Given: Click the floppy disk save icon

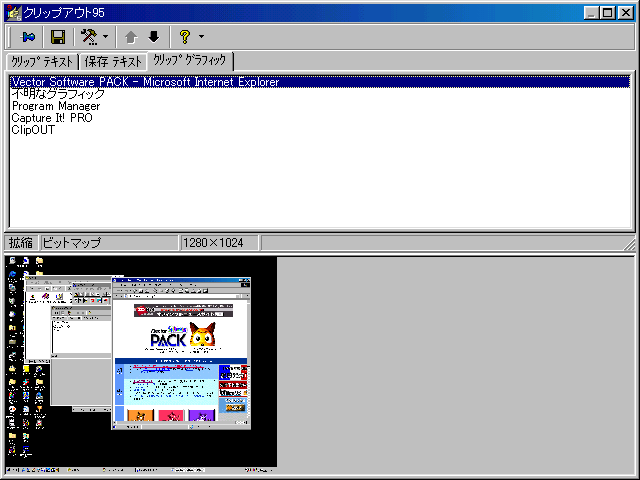Looking at the screenshot, I should [x=58, y=37].
